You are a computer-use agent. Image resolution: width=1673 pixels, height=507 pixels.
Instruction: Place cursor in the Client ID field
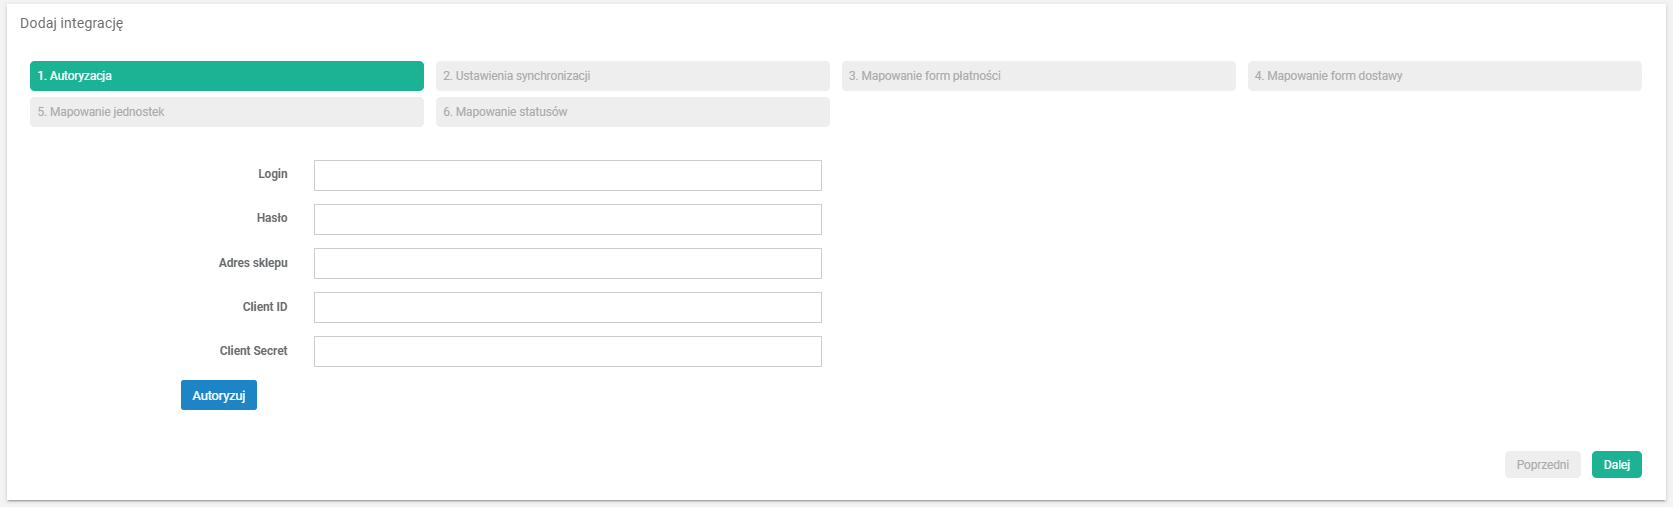567,307
